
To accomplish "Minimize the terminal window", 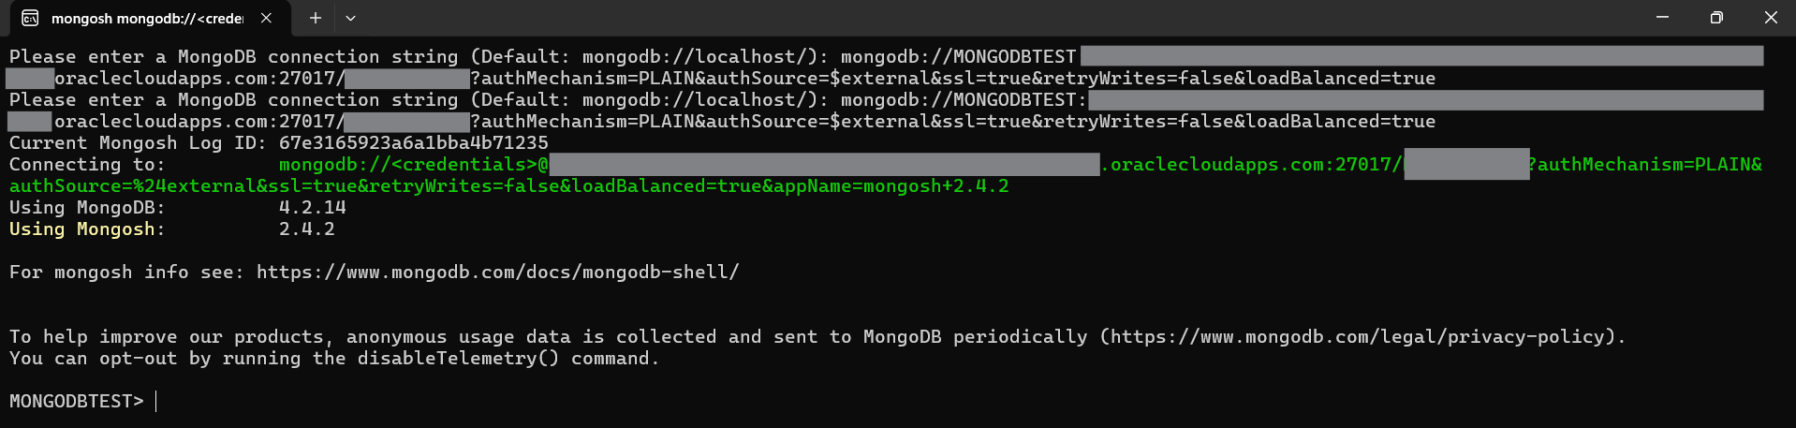I will coord(1662,17).
